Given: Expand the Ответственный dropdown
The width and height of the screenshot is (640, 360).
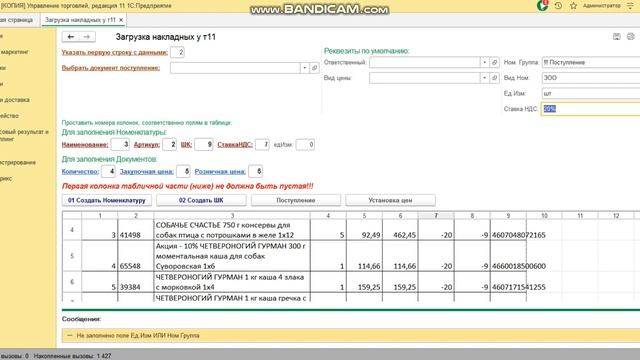Looking at the screenshot, I should (x=484, y=62).
